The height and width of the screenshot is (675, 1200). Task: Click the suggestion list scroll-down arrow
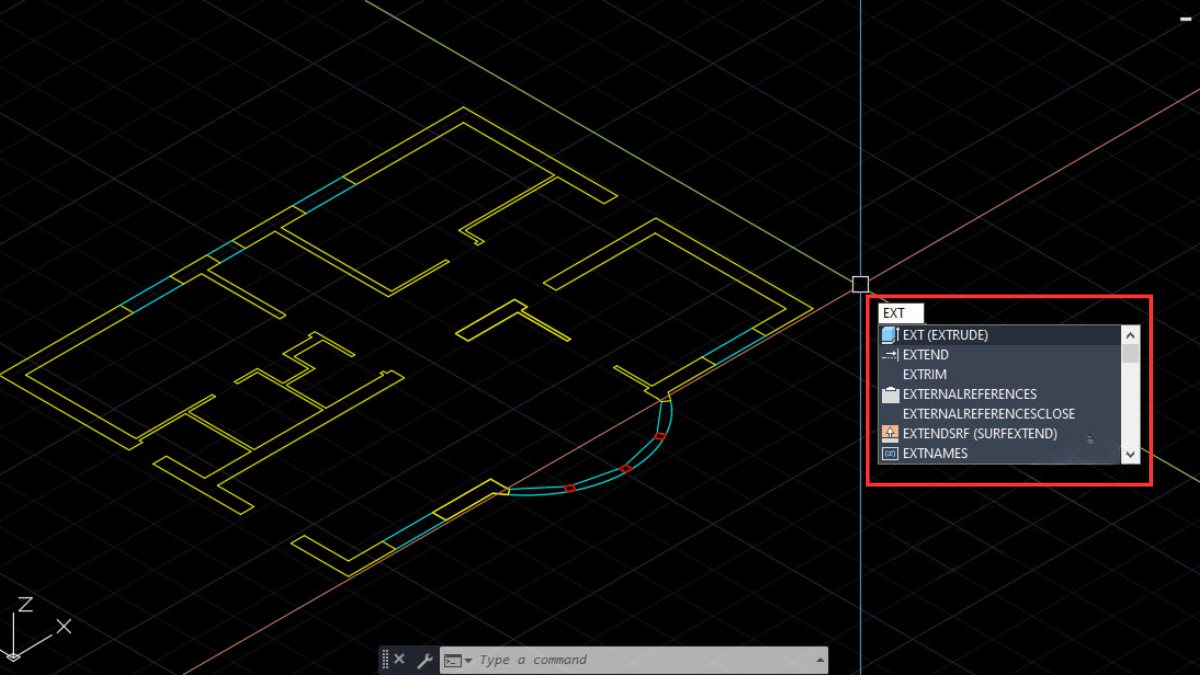pos(1130,454)
